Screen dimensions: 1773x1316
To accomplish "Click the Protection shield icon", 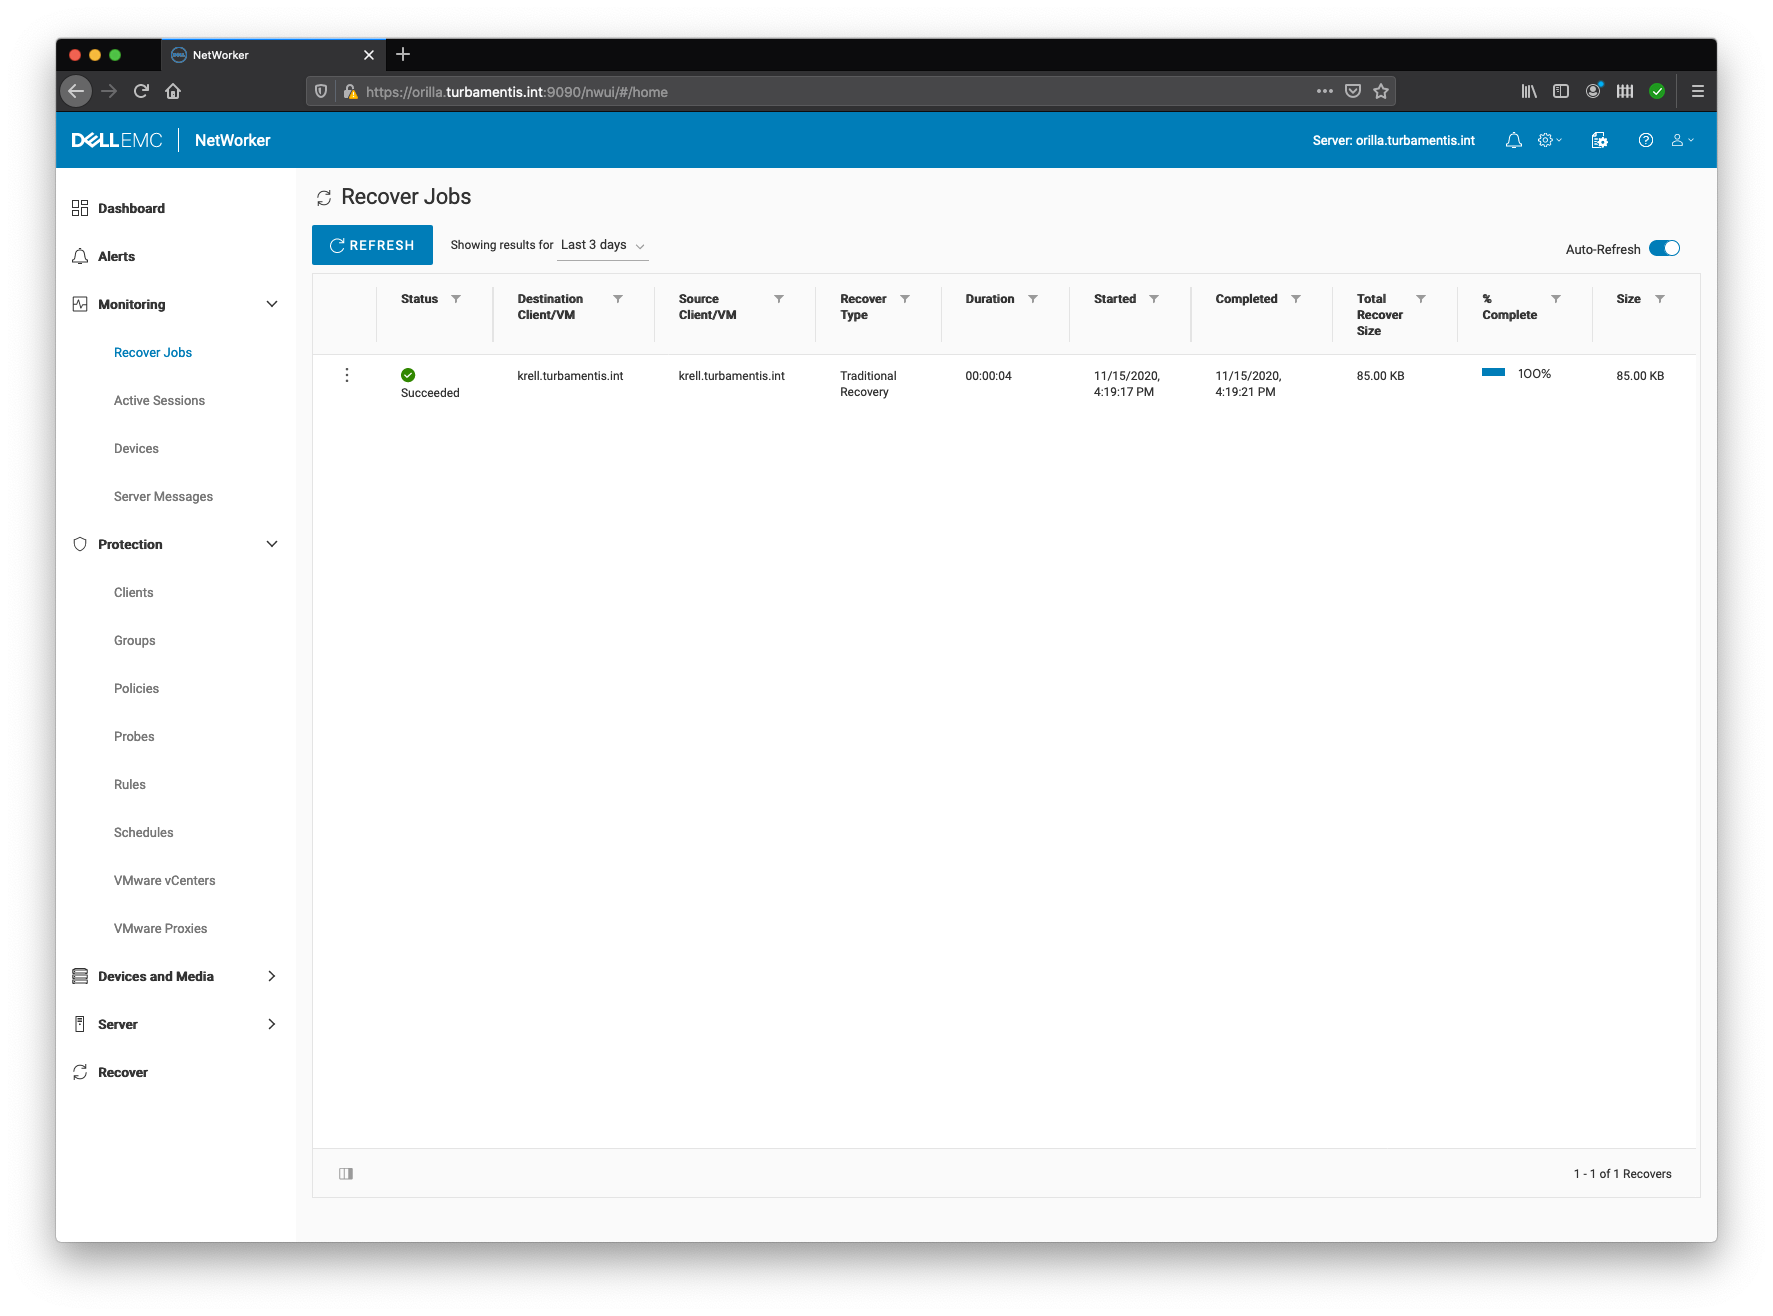I will point(80,543).
